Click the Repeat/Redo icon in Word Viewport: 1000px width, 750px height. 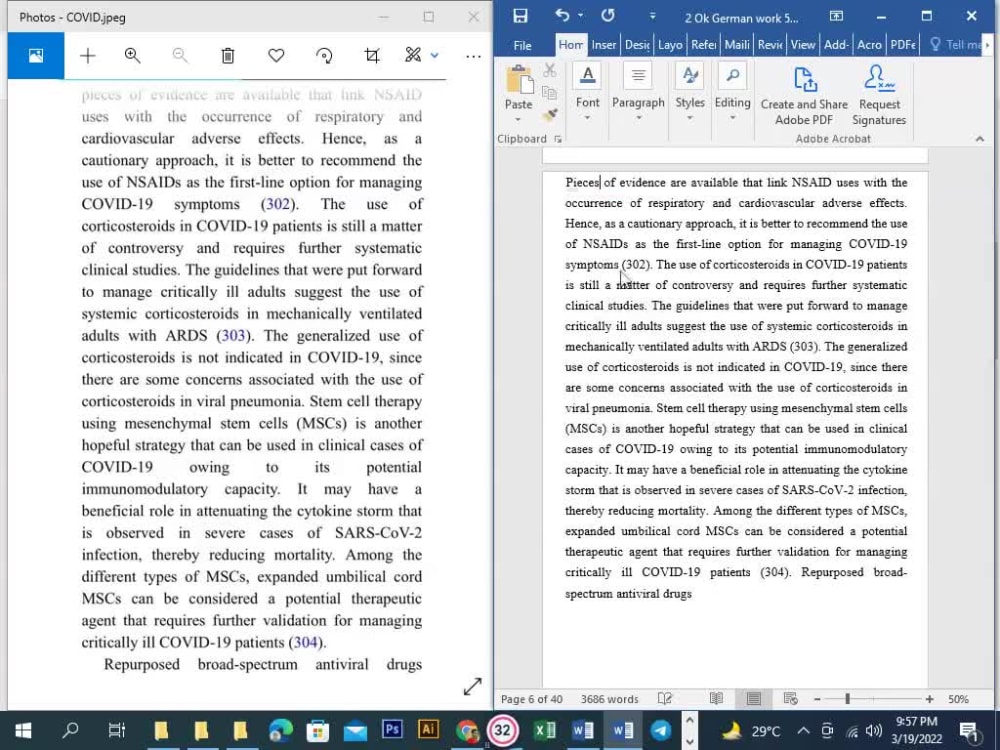608,15
